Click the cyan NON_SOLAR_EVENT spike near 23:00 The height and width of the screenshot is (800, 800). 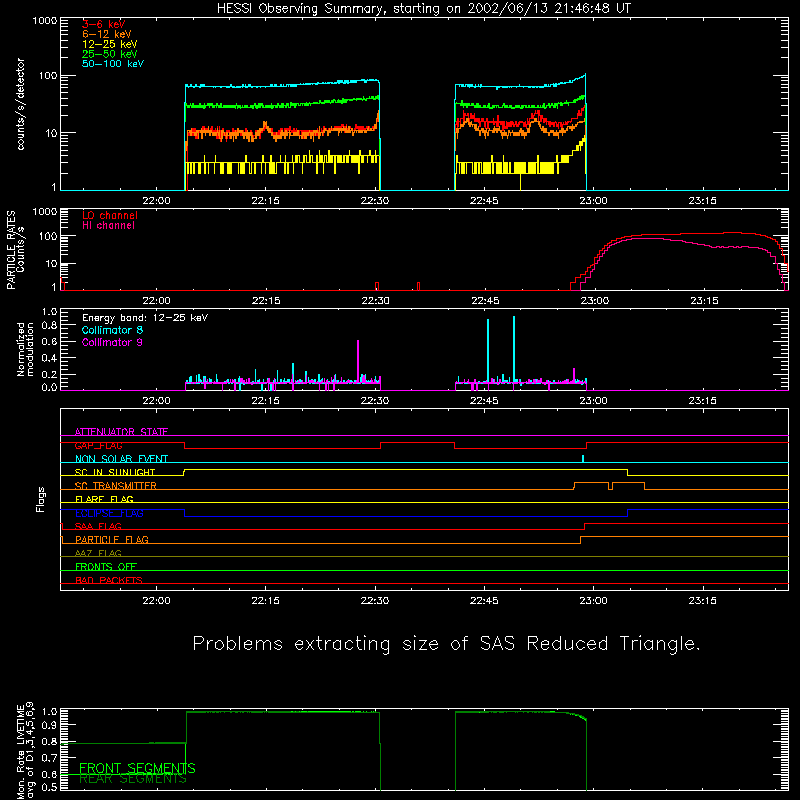pyautogui.click(x=583, y=458)
